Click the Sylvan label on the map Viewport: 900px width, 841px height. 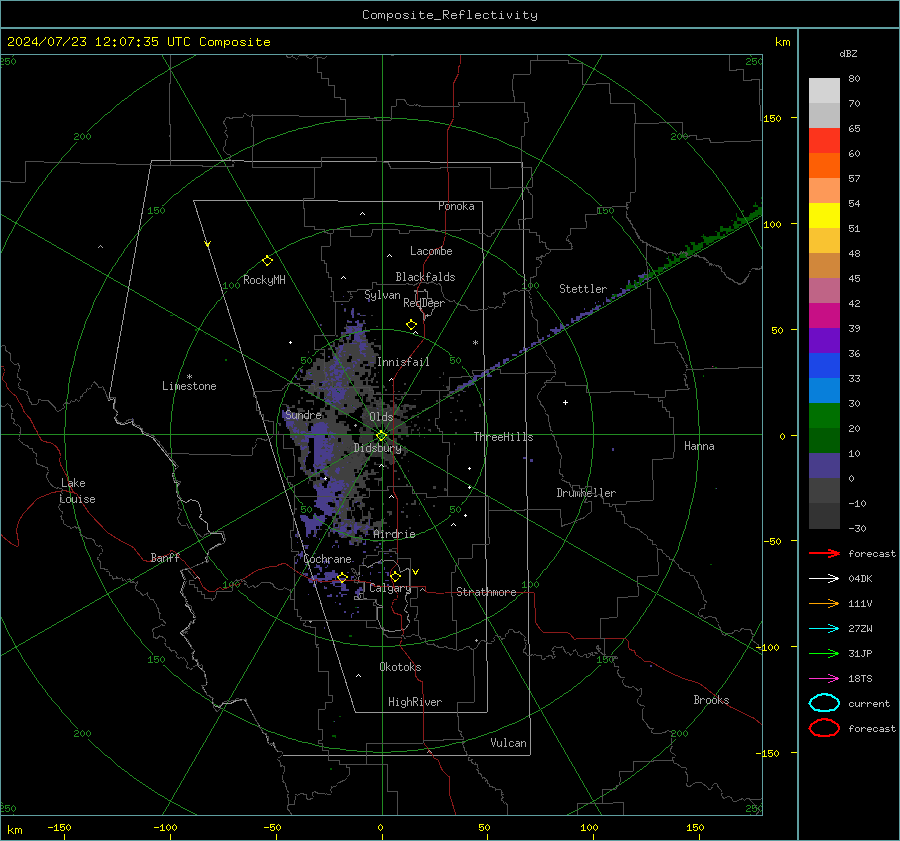[382, 295]
